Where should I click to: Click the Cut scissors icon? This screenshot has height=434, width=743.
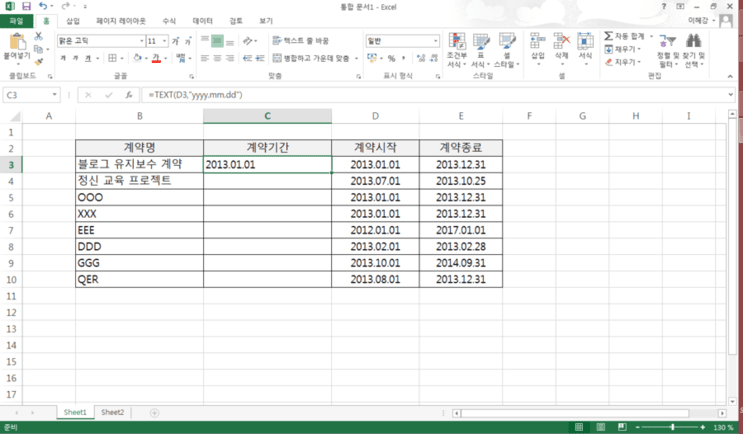click(x=39, y=36)
